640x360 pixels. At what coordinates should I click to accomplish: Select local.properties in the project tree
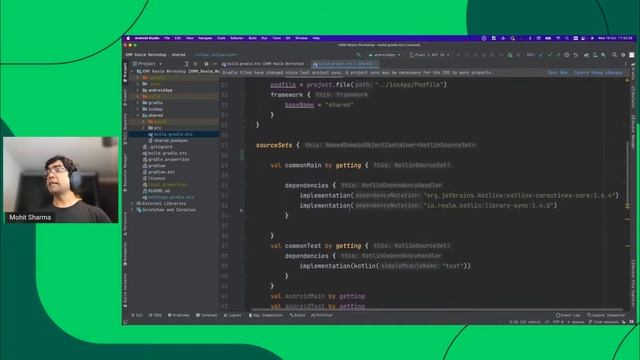tap(165, 184)
